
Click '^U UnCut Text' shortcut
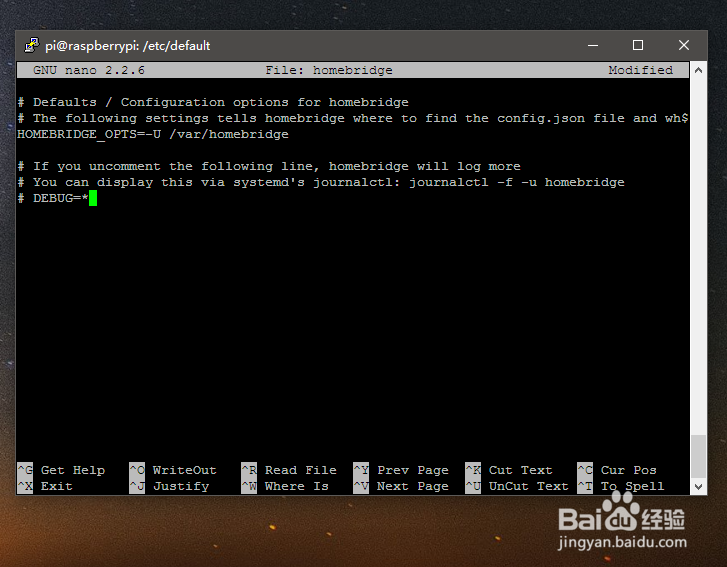click(517, 486)
